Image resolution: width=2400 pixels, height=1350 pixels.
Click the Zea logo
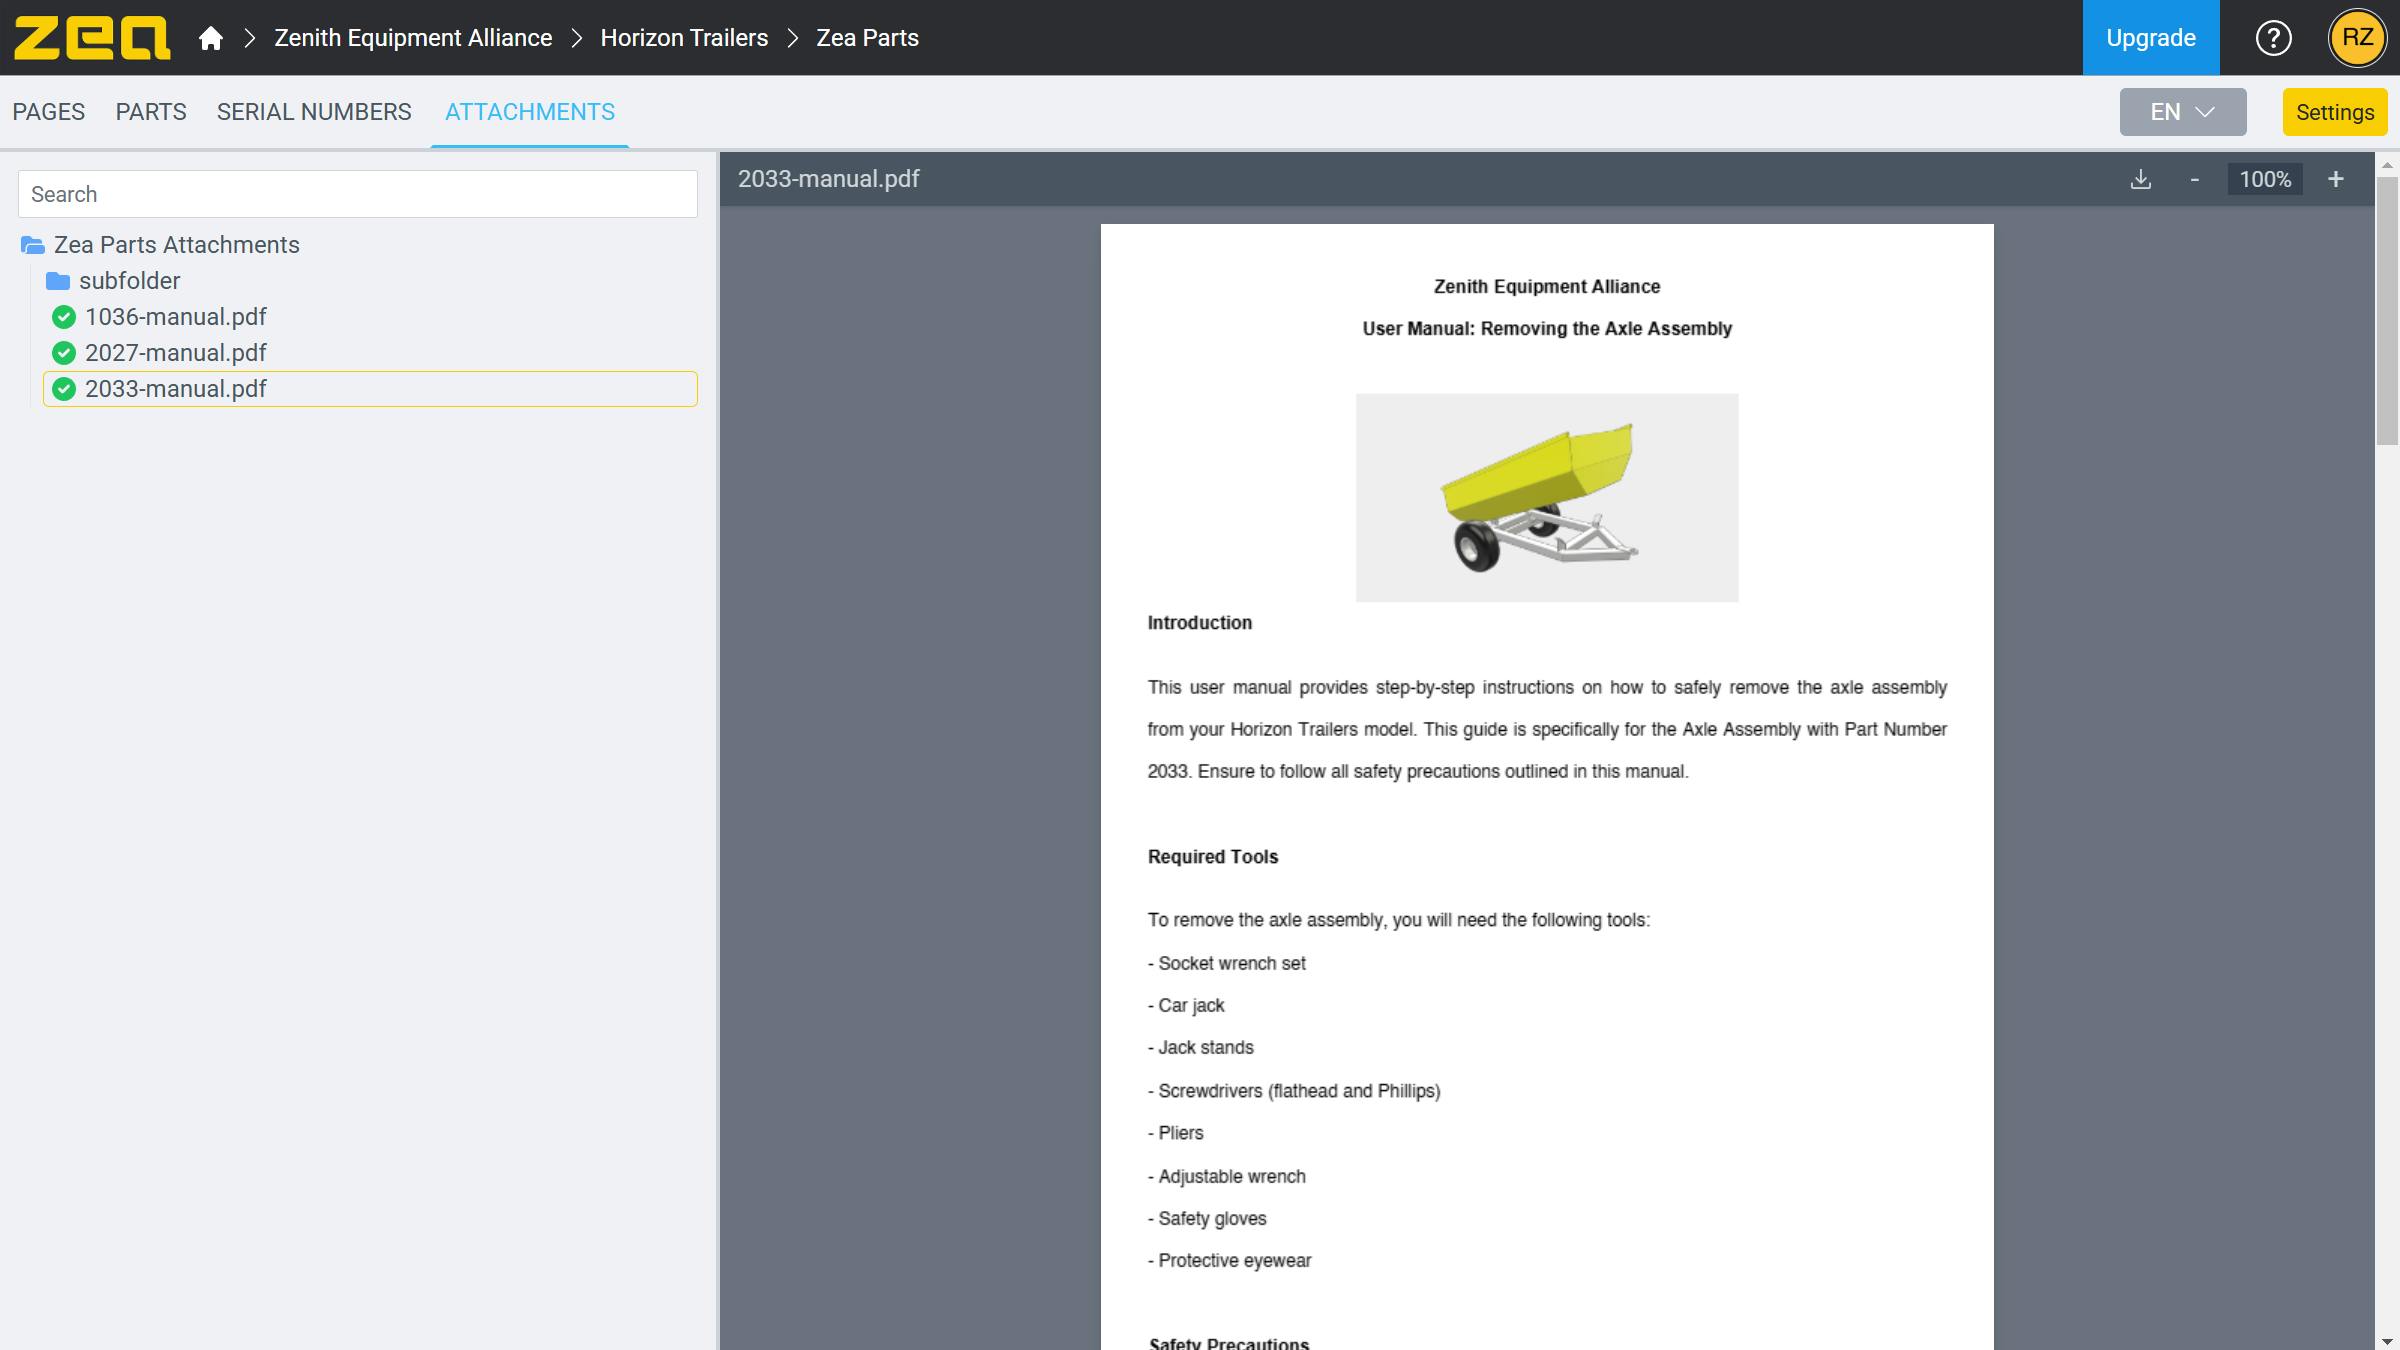(x=91, y=38)
